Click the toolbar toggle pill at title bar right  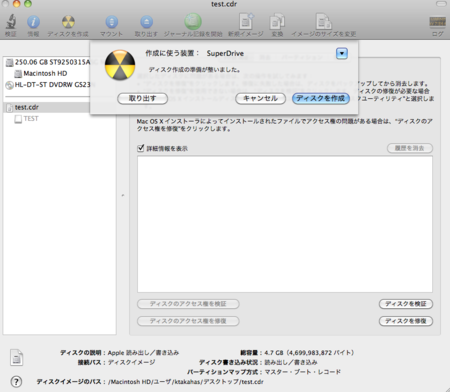pos(441,4)
